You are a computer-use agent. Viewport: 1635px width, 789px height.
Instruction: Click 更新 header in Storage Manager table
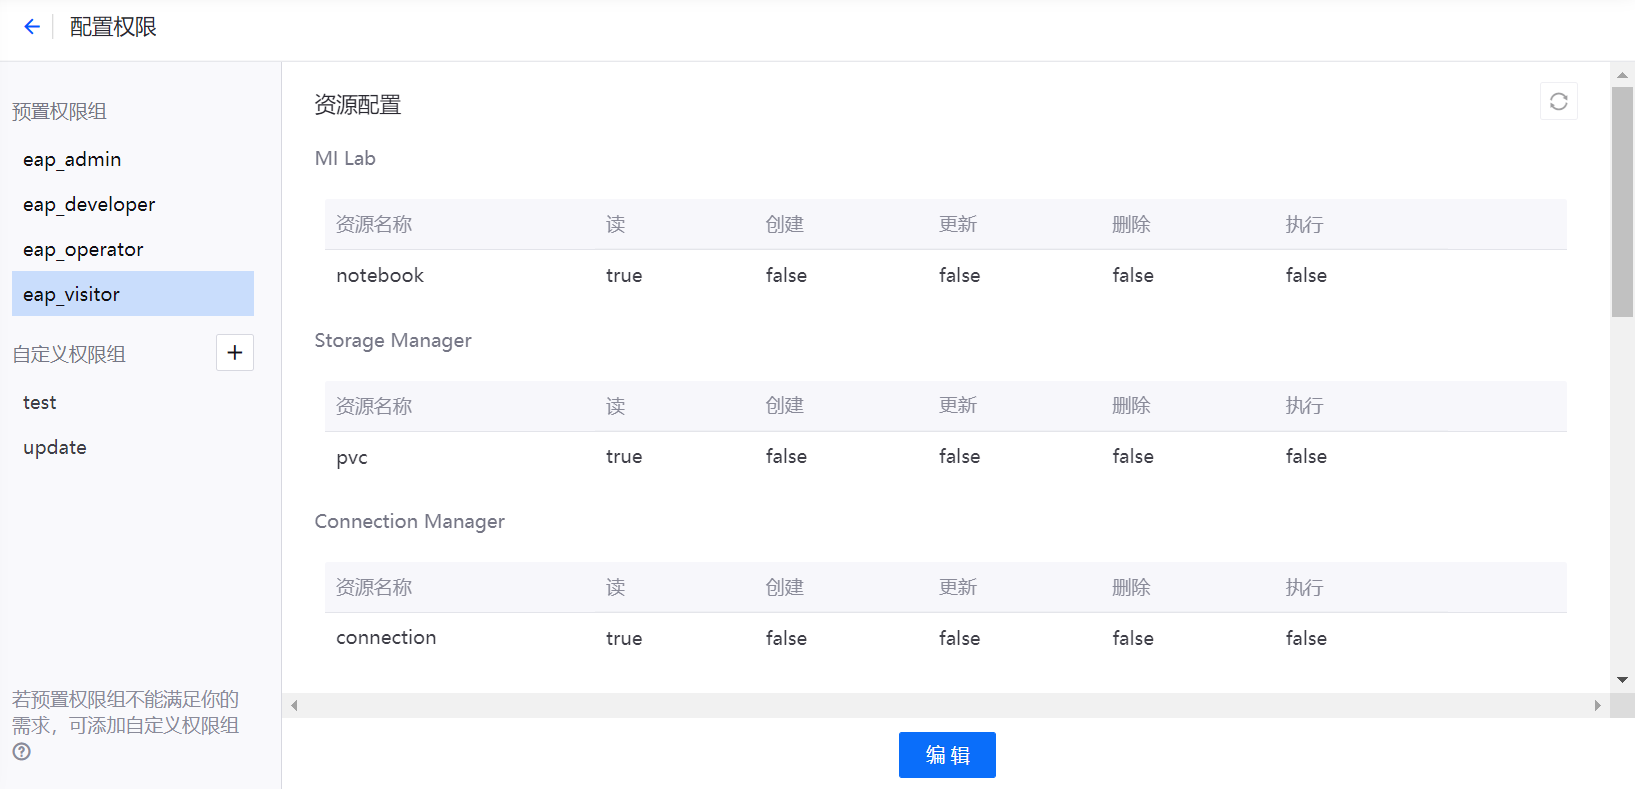click(x=958, y=406)
